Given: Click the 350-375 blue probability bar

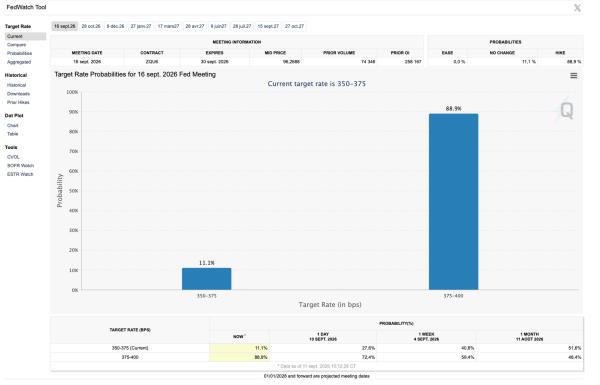Looking at the screenshot, I should [x=207, y=279].
